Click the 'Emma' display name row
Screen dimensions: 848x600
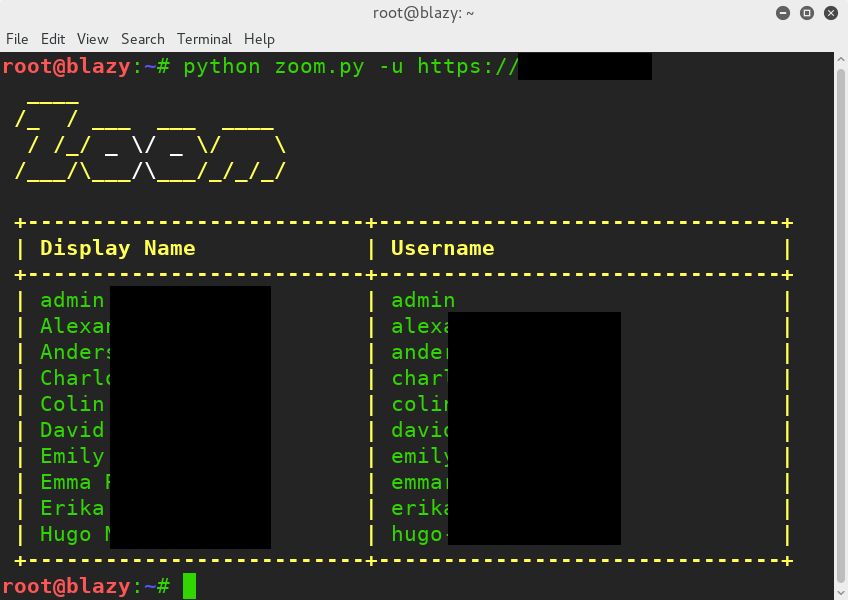pos(66,482)
